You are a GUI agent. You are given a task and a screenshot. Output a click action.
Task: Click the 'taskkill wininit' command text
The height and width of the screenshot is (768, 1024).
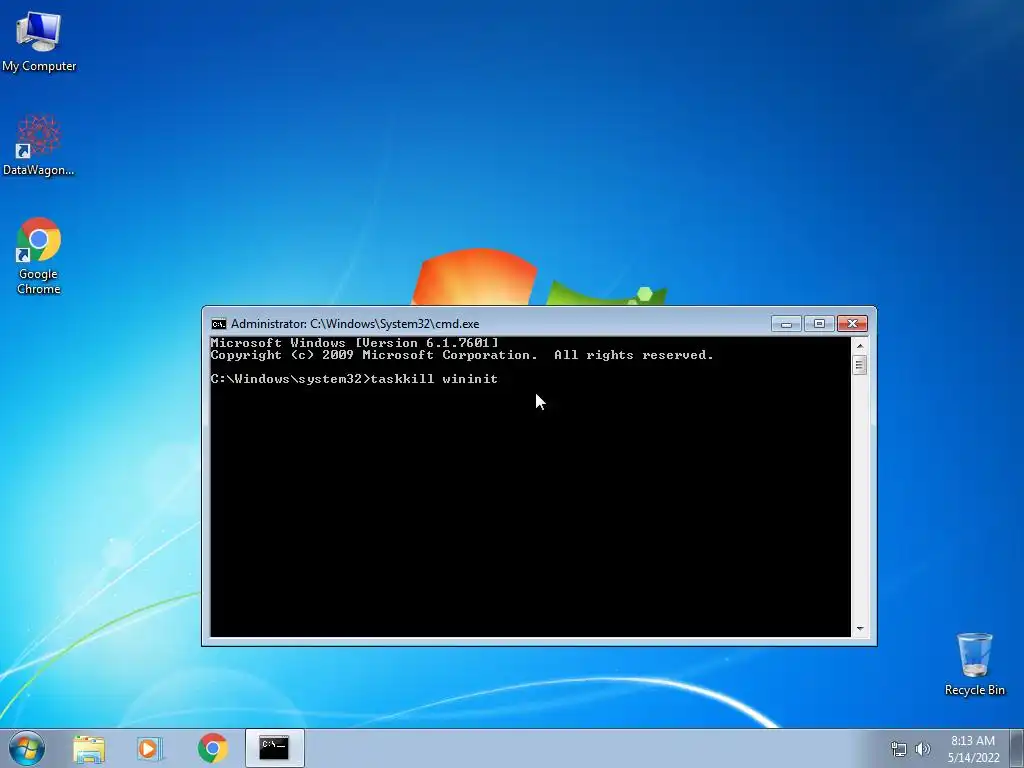(x=434, y=379)
